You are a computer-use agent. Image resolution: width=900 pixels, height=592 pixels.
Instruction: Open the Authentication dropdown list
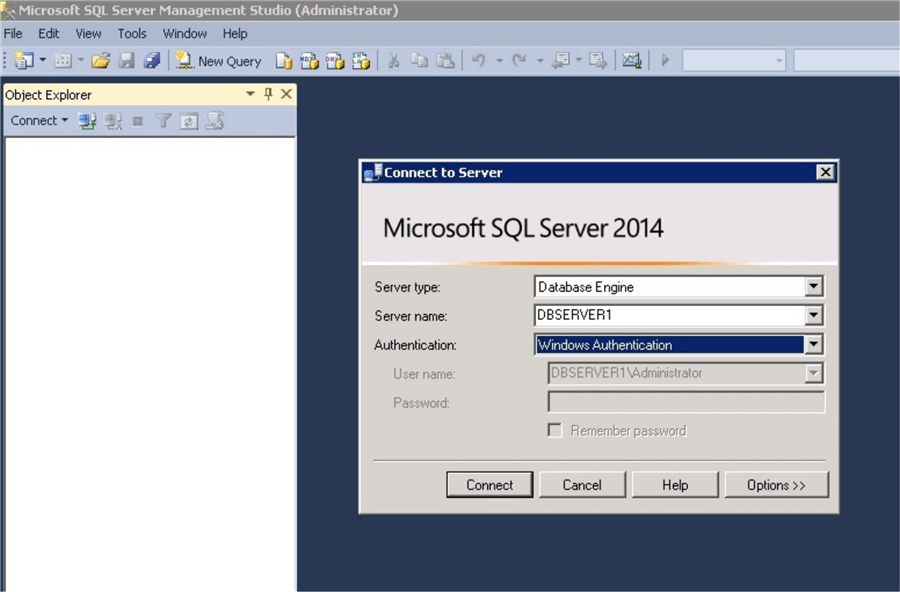(813, 345)
